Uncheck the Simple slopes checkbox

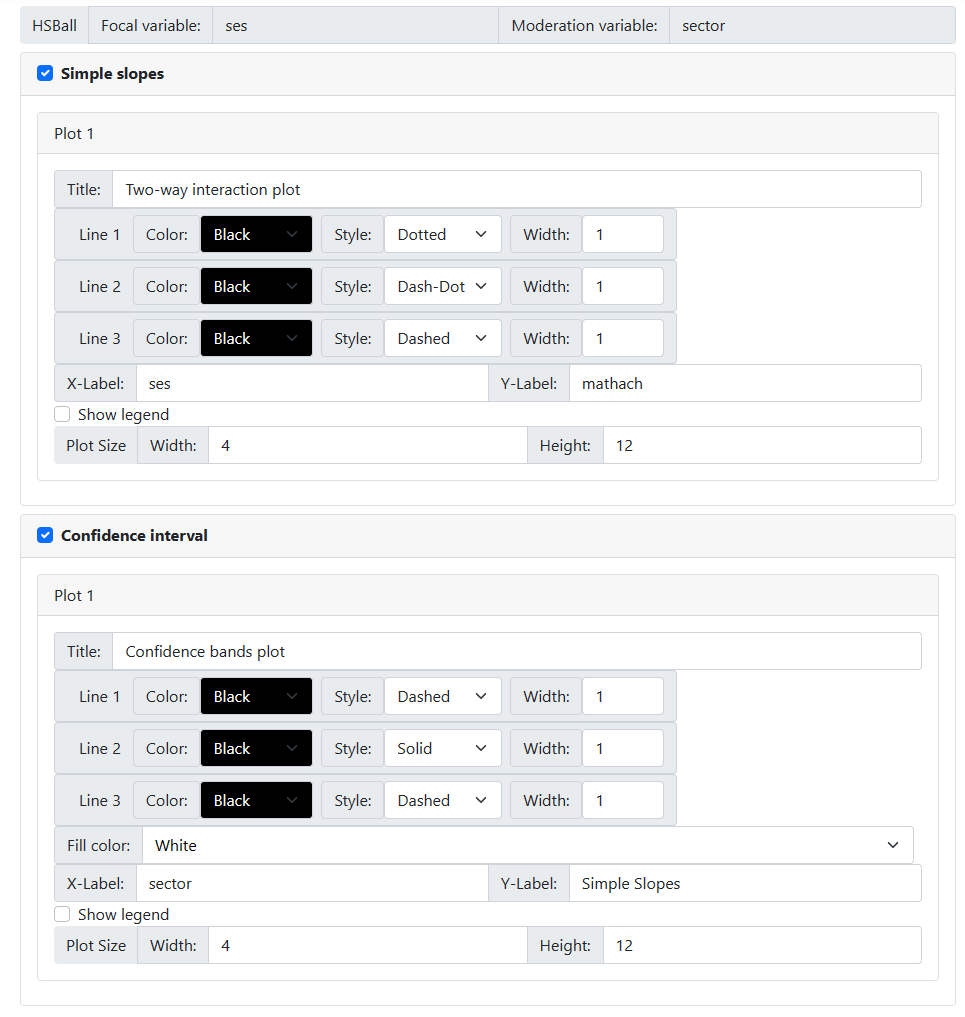[x=45, y=74]
